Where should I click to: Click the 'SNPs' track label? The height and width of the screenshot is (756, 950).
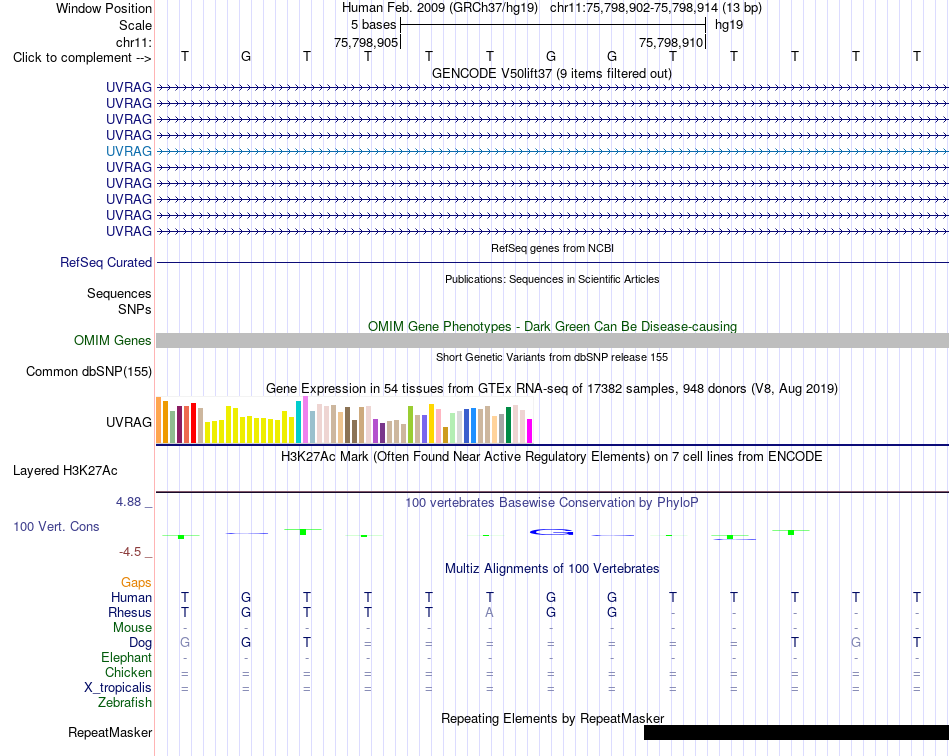(135, 309)
